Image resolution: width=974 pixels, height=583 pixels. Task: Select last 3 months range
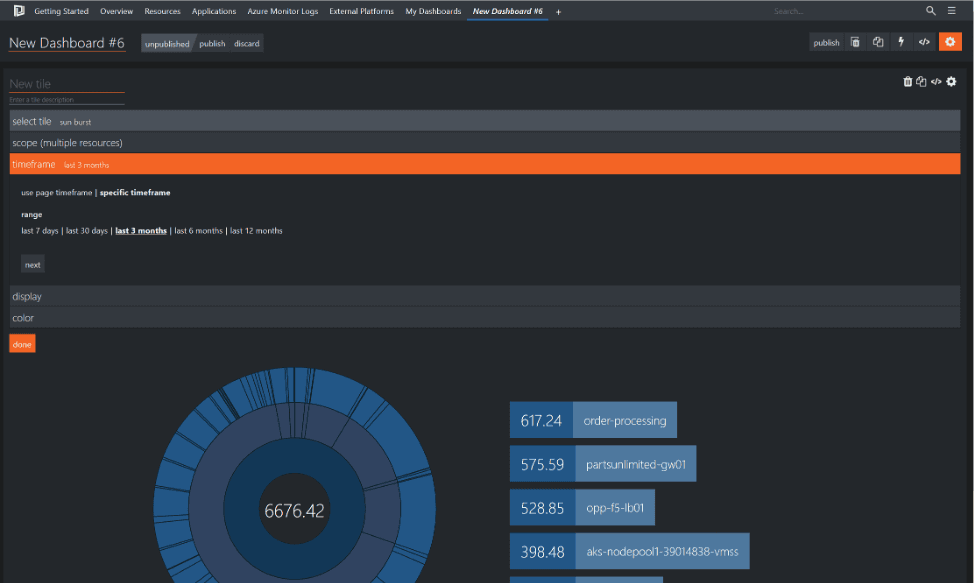pyautogui.click(x=141, y=230)
